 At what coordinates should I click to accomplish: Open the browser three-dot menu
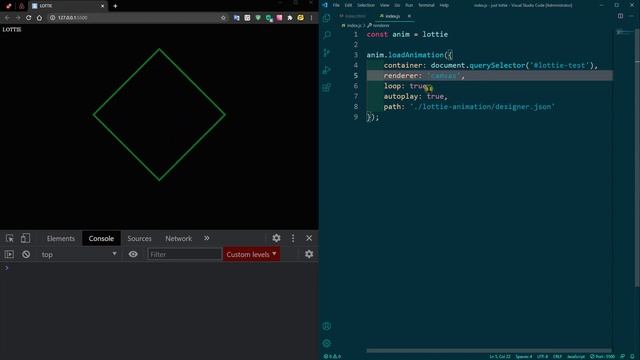tap(311, 18)
